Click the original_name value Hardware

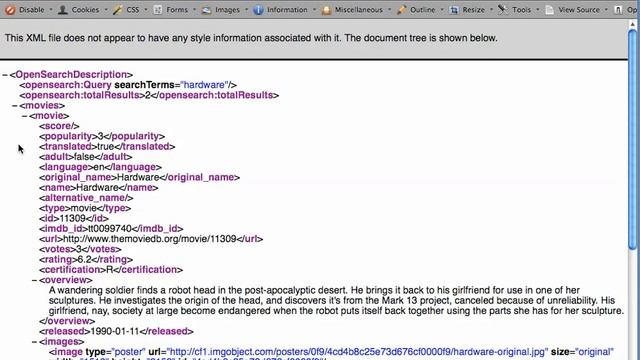click(138, 177)
